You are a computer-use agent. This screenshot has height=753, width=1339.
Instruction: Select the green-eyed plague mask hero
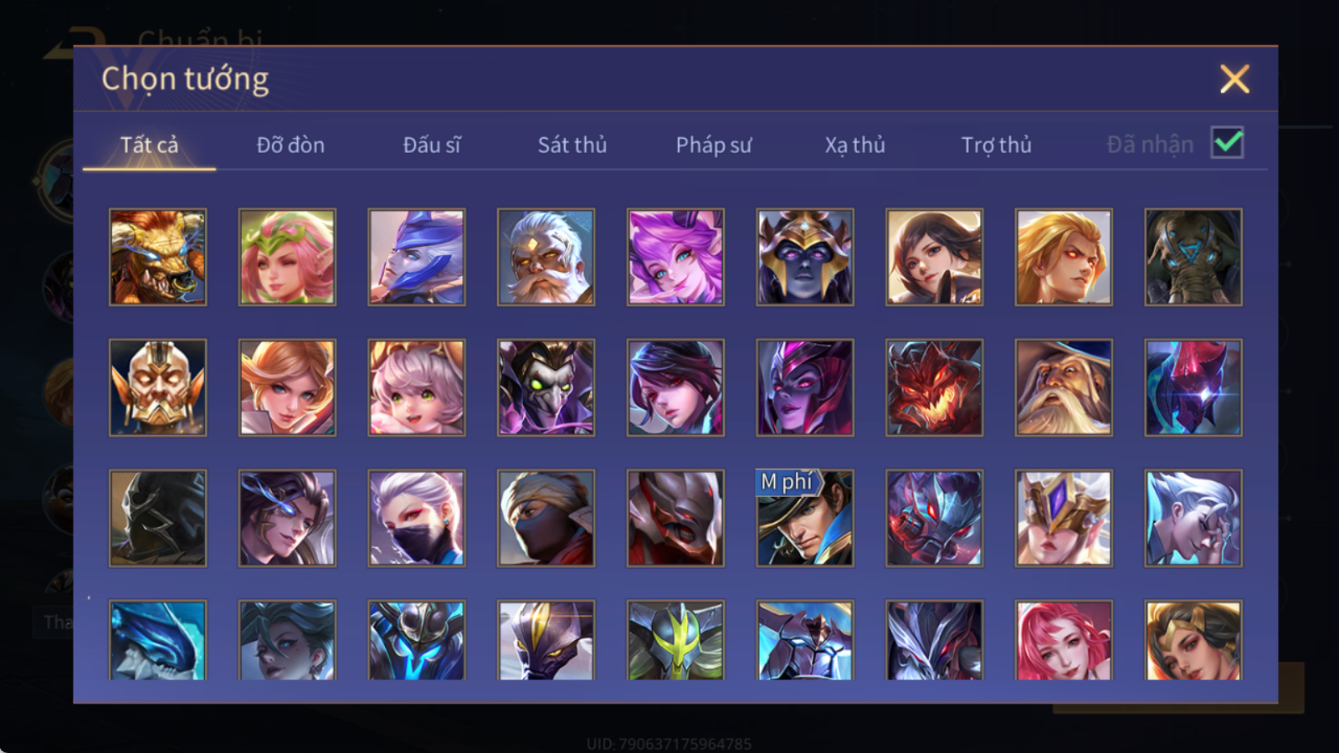coord(546,388)
